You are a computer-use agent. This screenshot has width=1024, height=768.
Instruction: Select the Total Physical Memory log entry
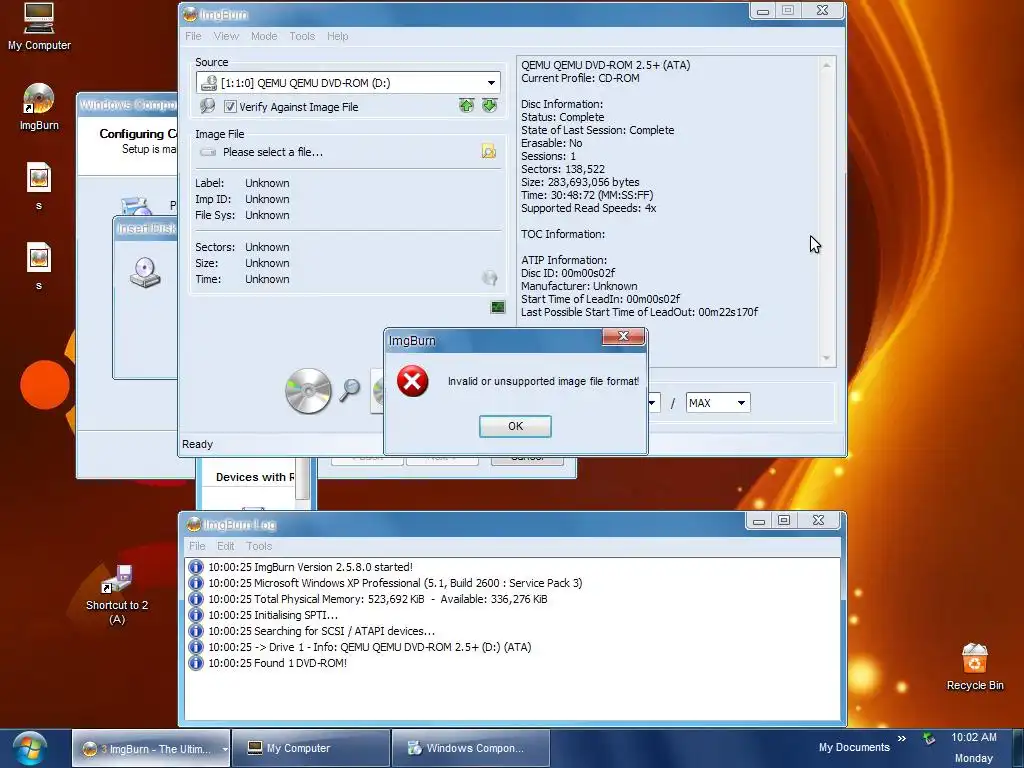pos(377,599)
